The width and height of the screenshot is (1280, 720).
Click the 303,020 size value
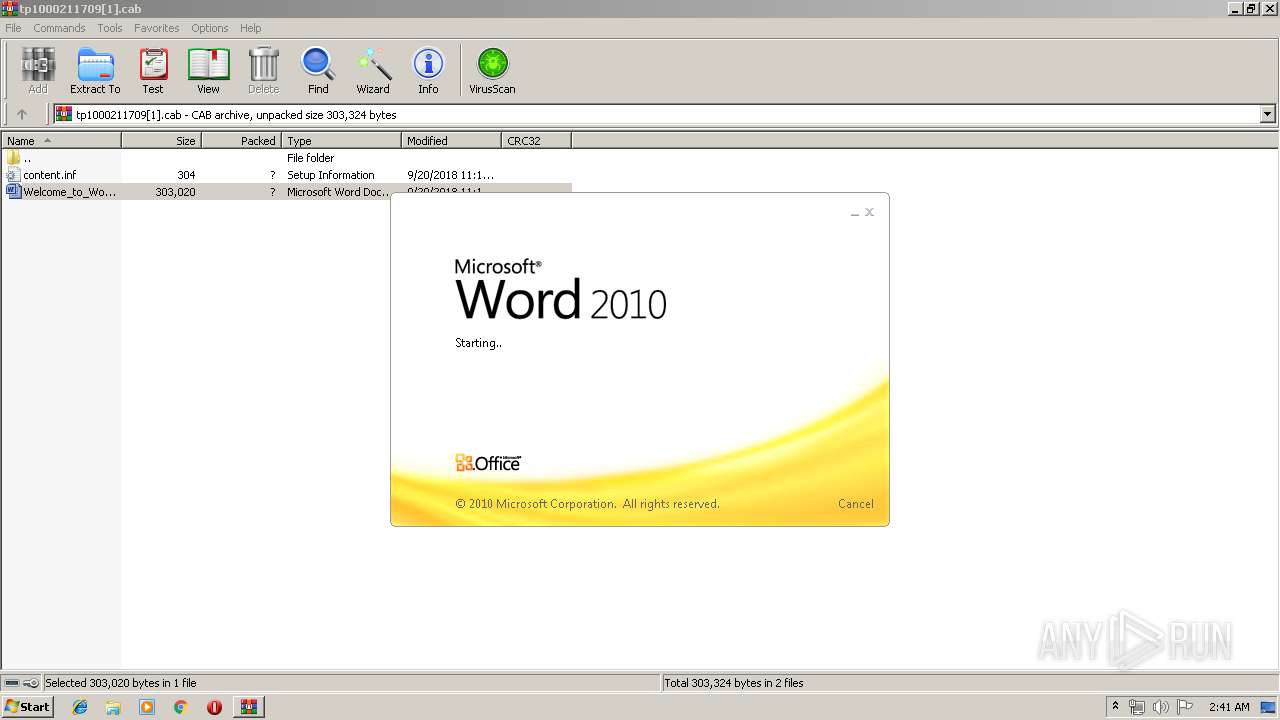click(175, 192)
